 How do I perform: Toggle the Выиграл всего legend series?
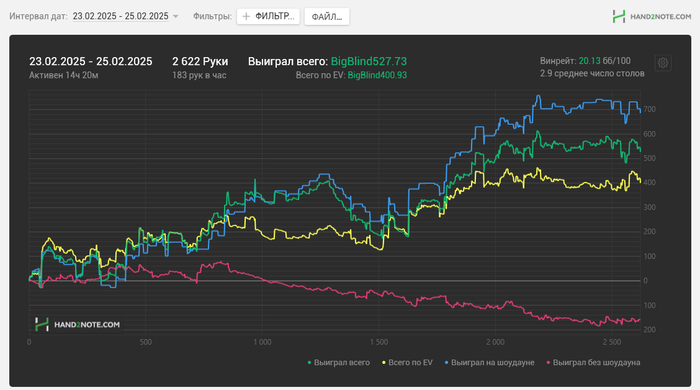338,362
